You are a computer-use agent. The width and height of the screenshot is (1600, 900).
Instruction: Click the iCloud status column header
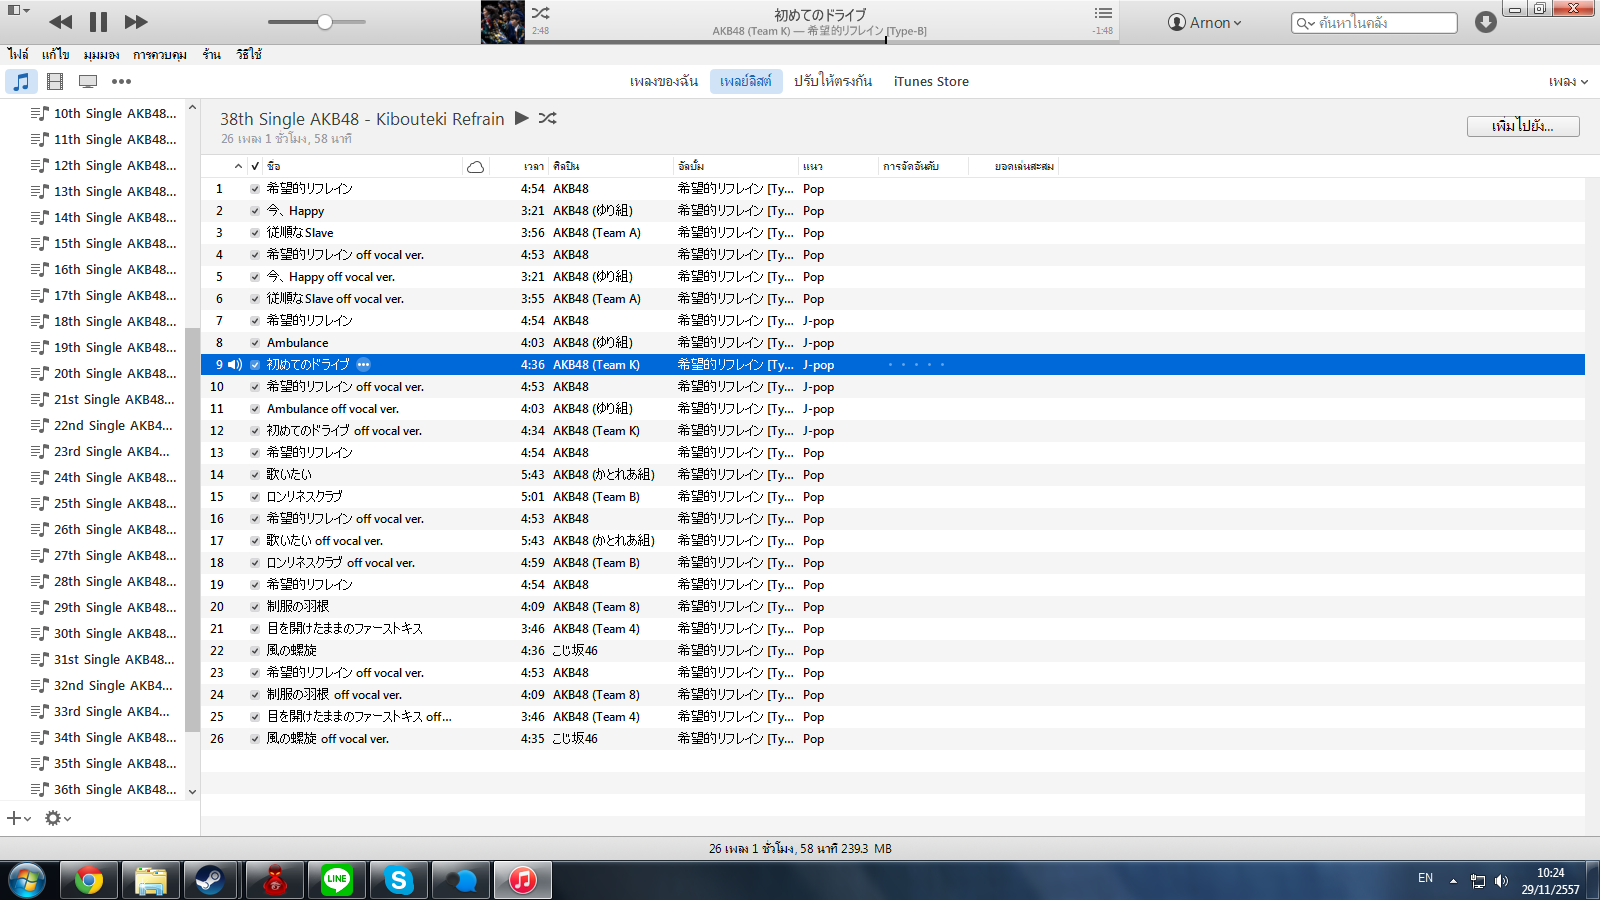(x=476, y=166)
